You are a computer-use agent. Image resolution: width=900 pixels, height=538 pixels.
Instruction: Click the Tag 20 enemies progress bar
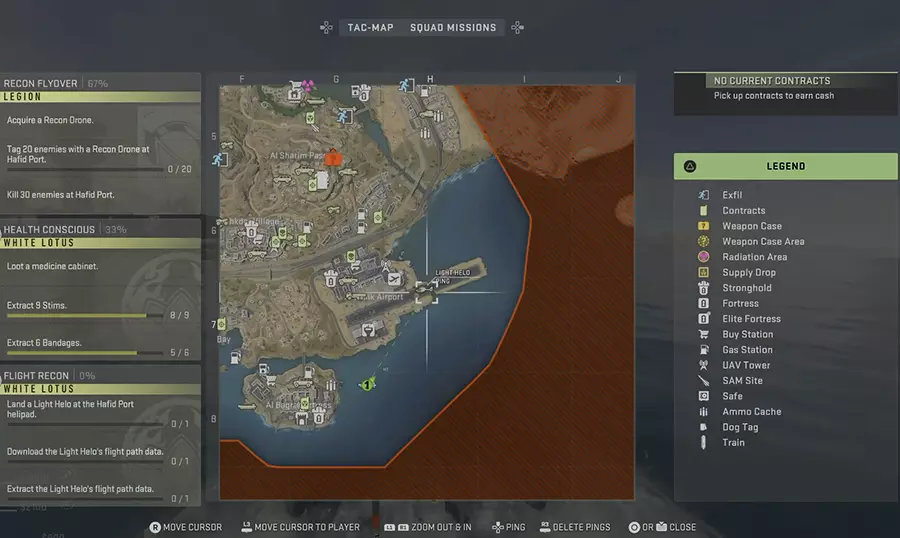click(x=84, y=170)
